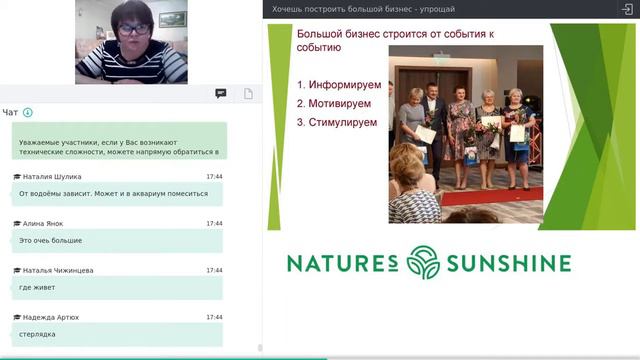Open the chat tab icon
The image size is (640, 360).
pyautogui.click(x=221, y=93)
